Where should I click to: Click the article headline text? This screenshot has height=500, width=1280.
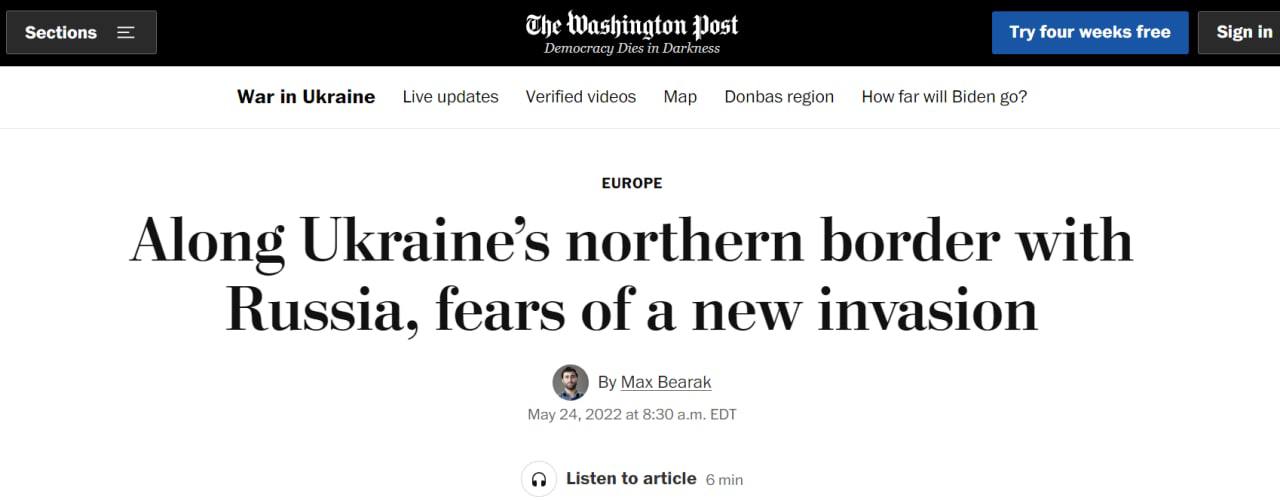click(x=632, y=275)
